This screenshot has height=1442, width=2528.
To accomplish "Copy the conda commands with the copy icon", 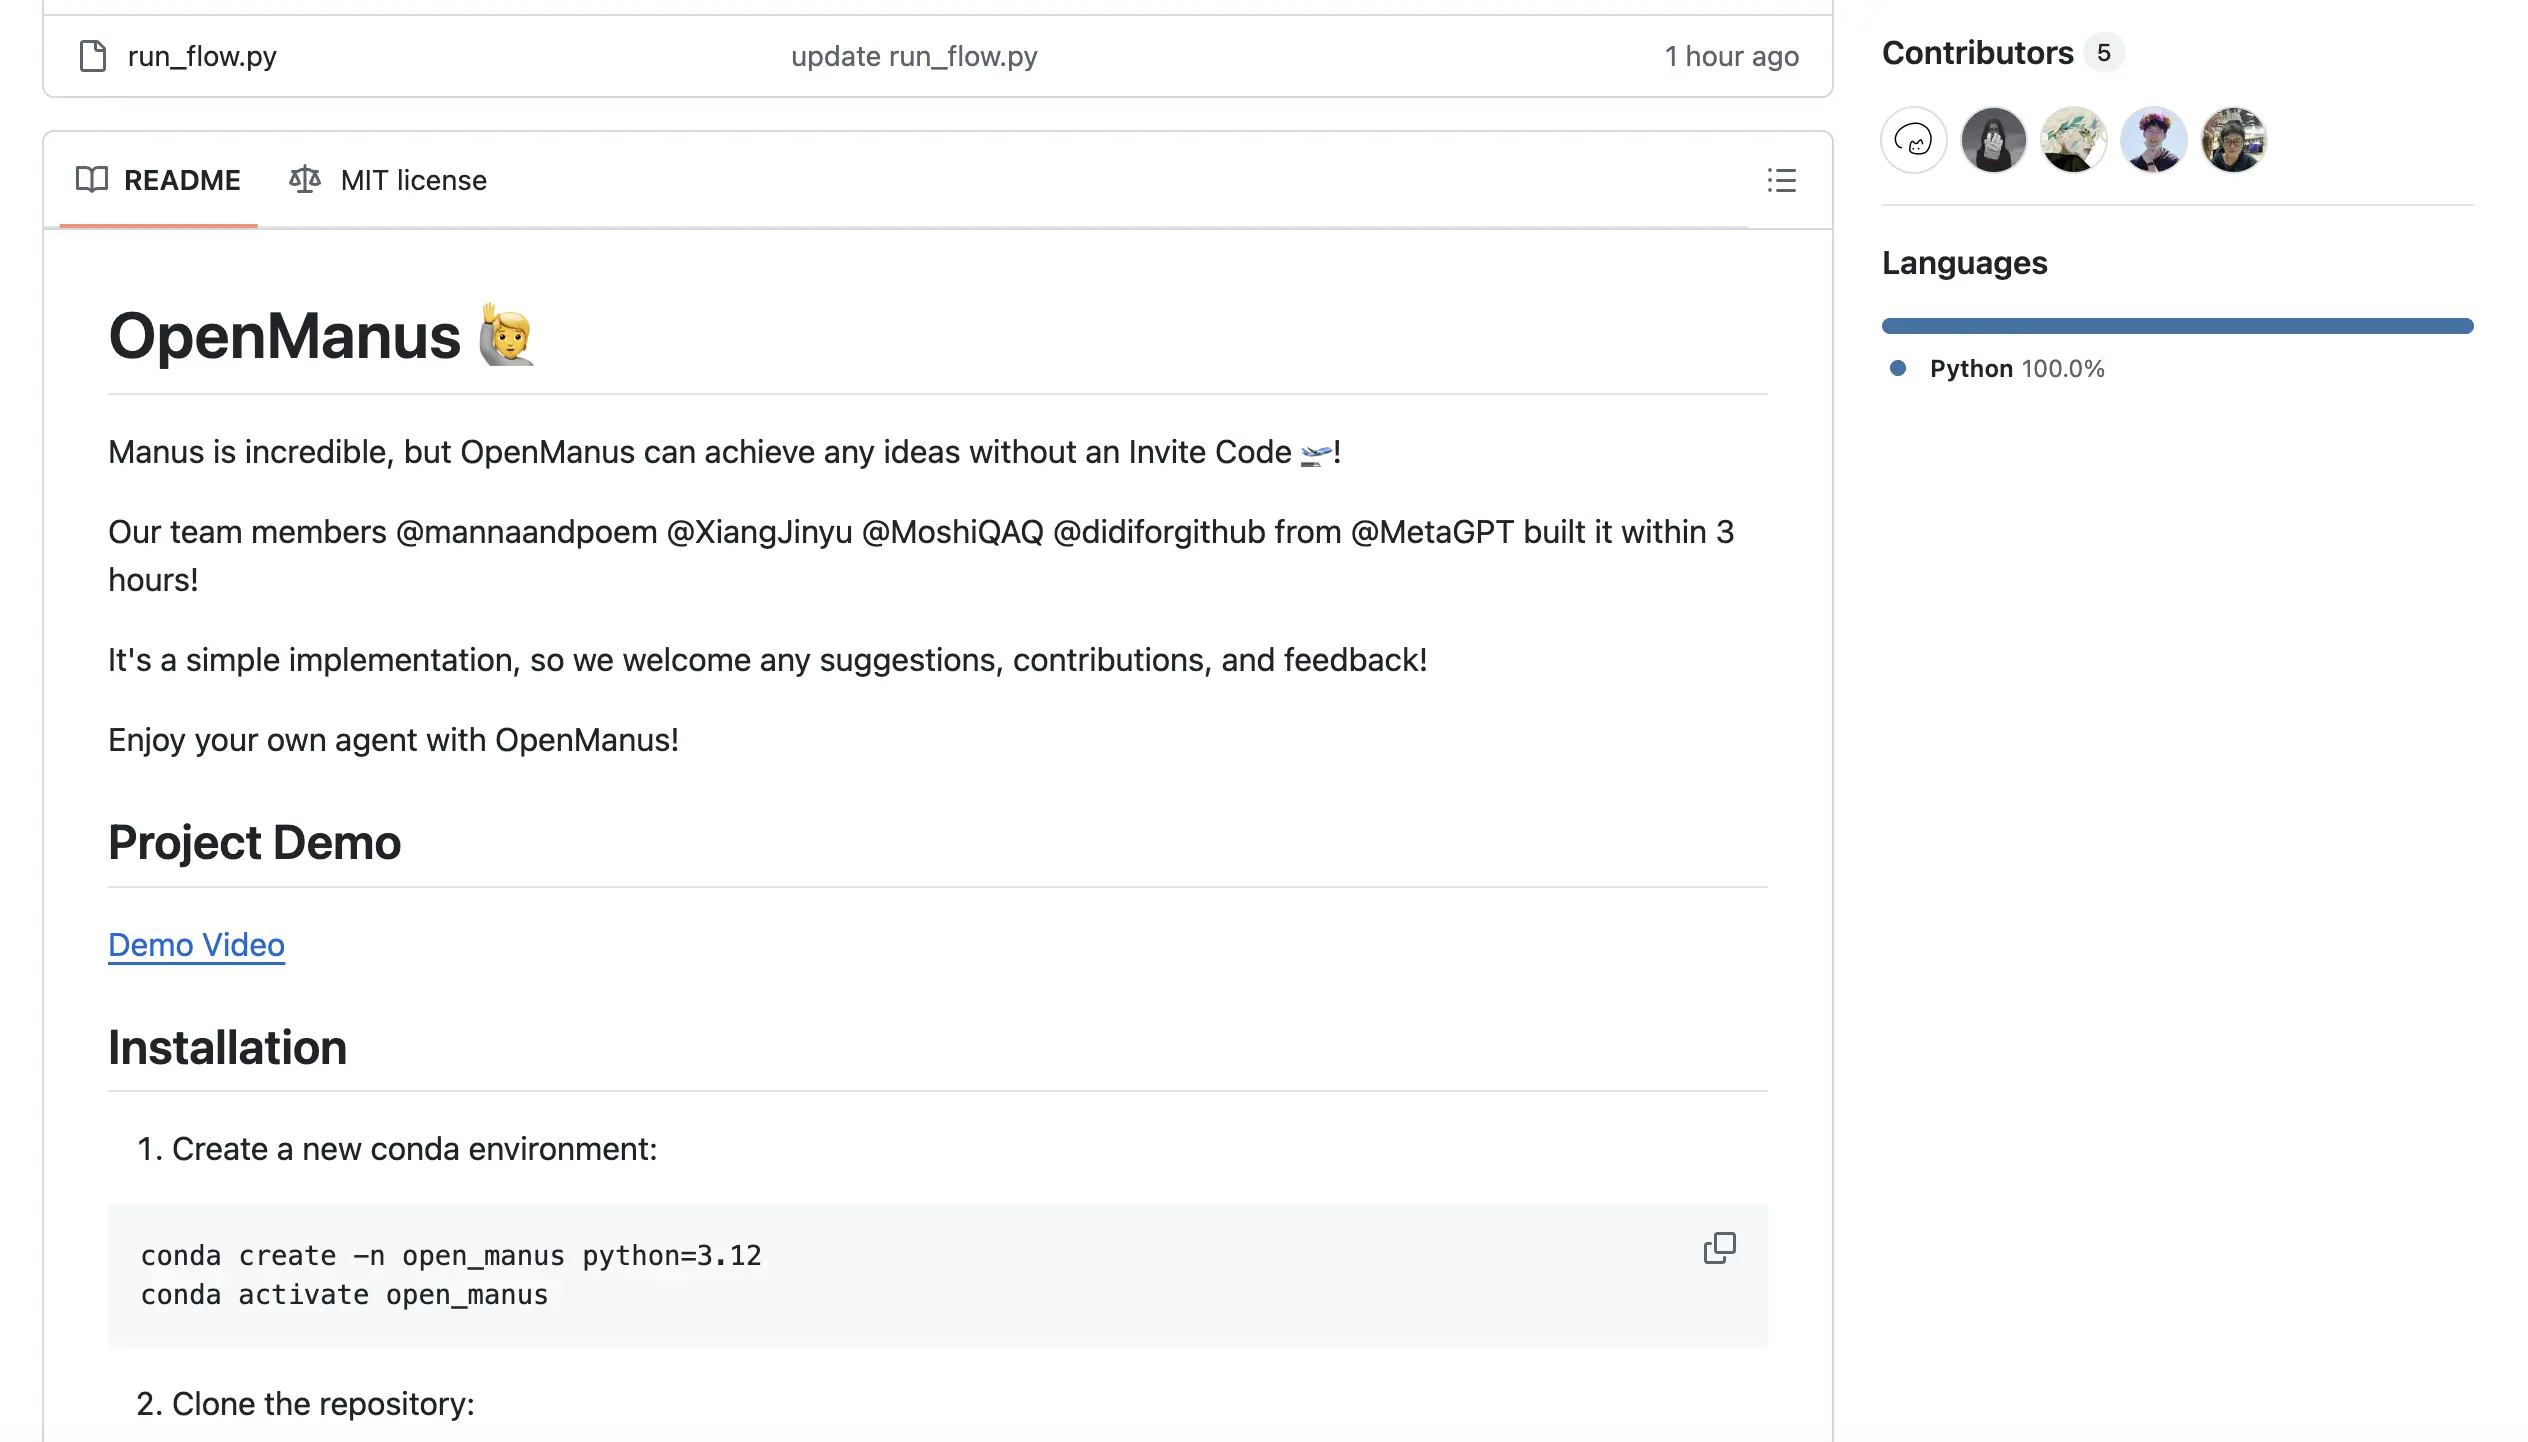I will 1719,1248.
